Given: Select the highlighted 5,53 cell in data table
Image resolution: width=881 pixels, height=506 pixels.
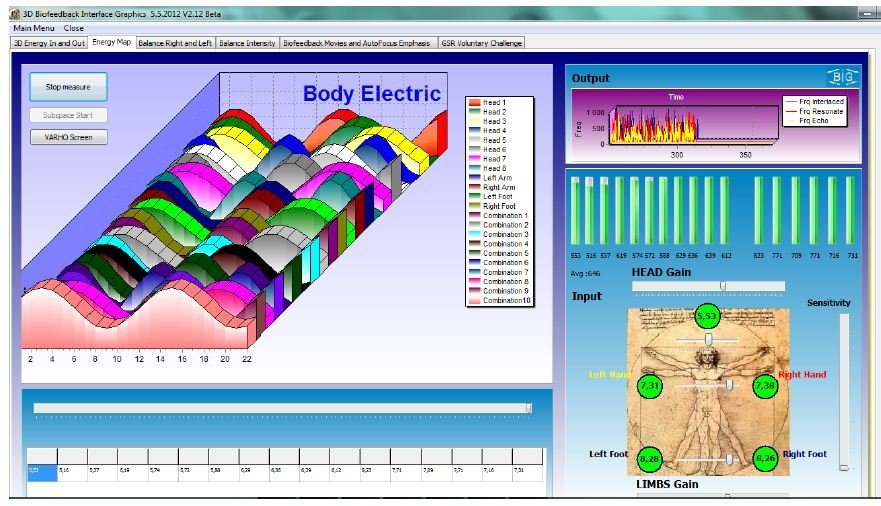Looking at the screenshot, I should 42,469.
